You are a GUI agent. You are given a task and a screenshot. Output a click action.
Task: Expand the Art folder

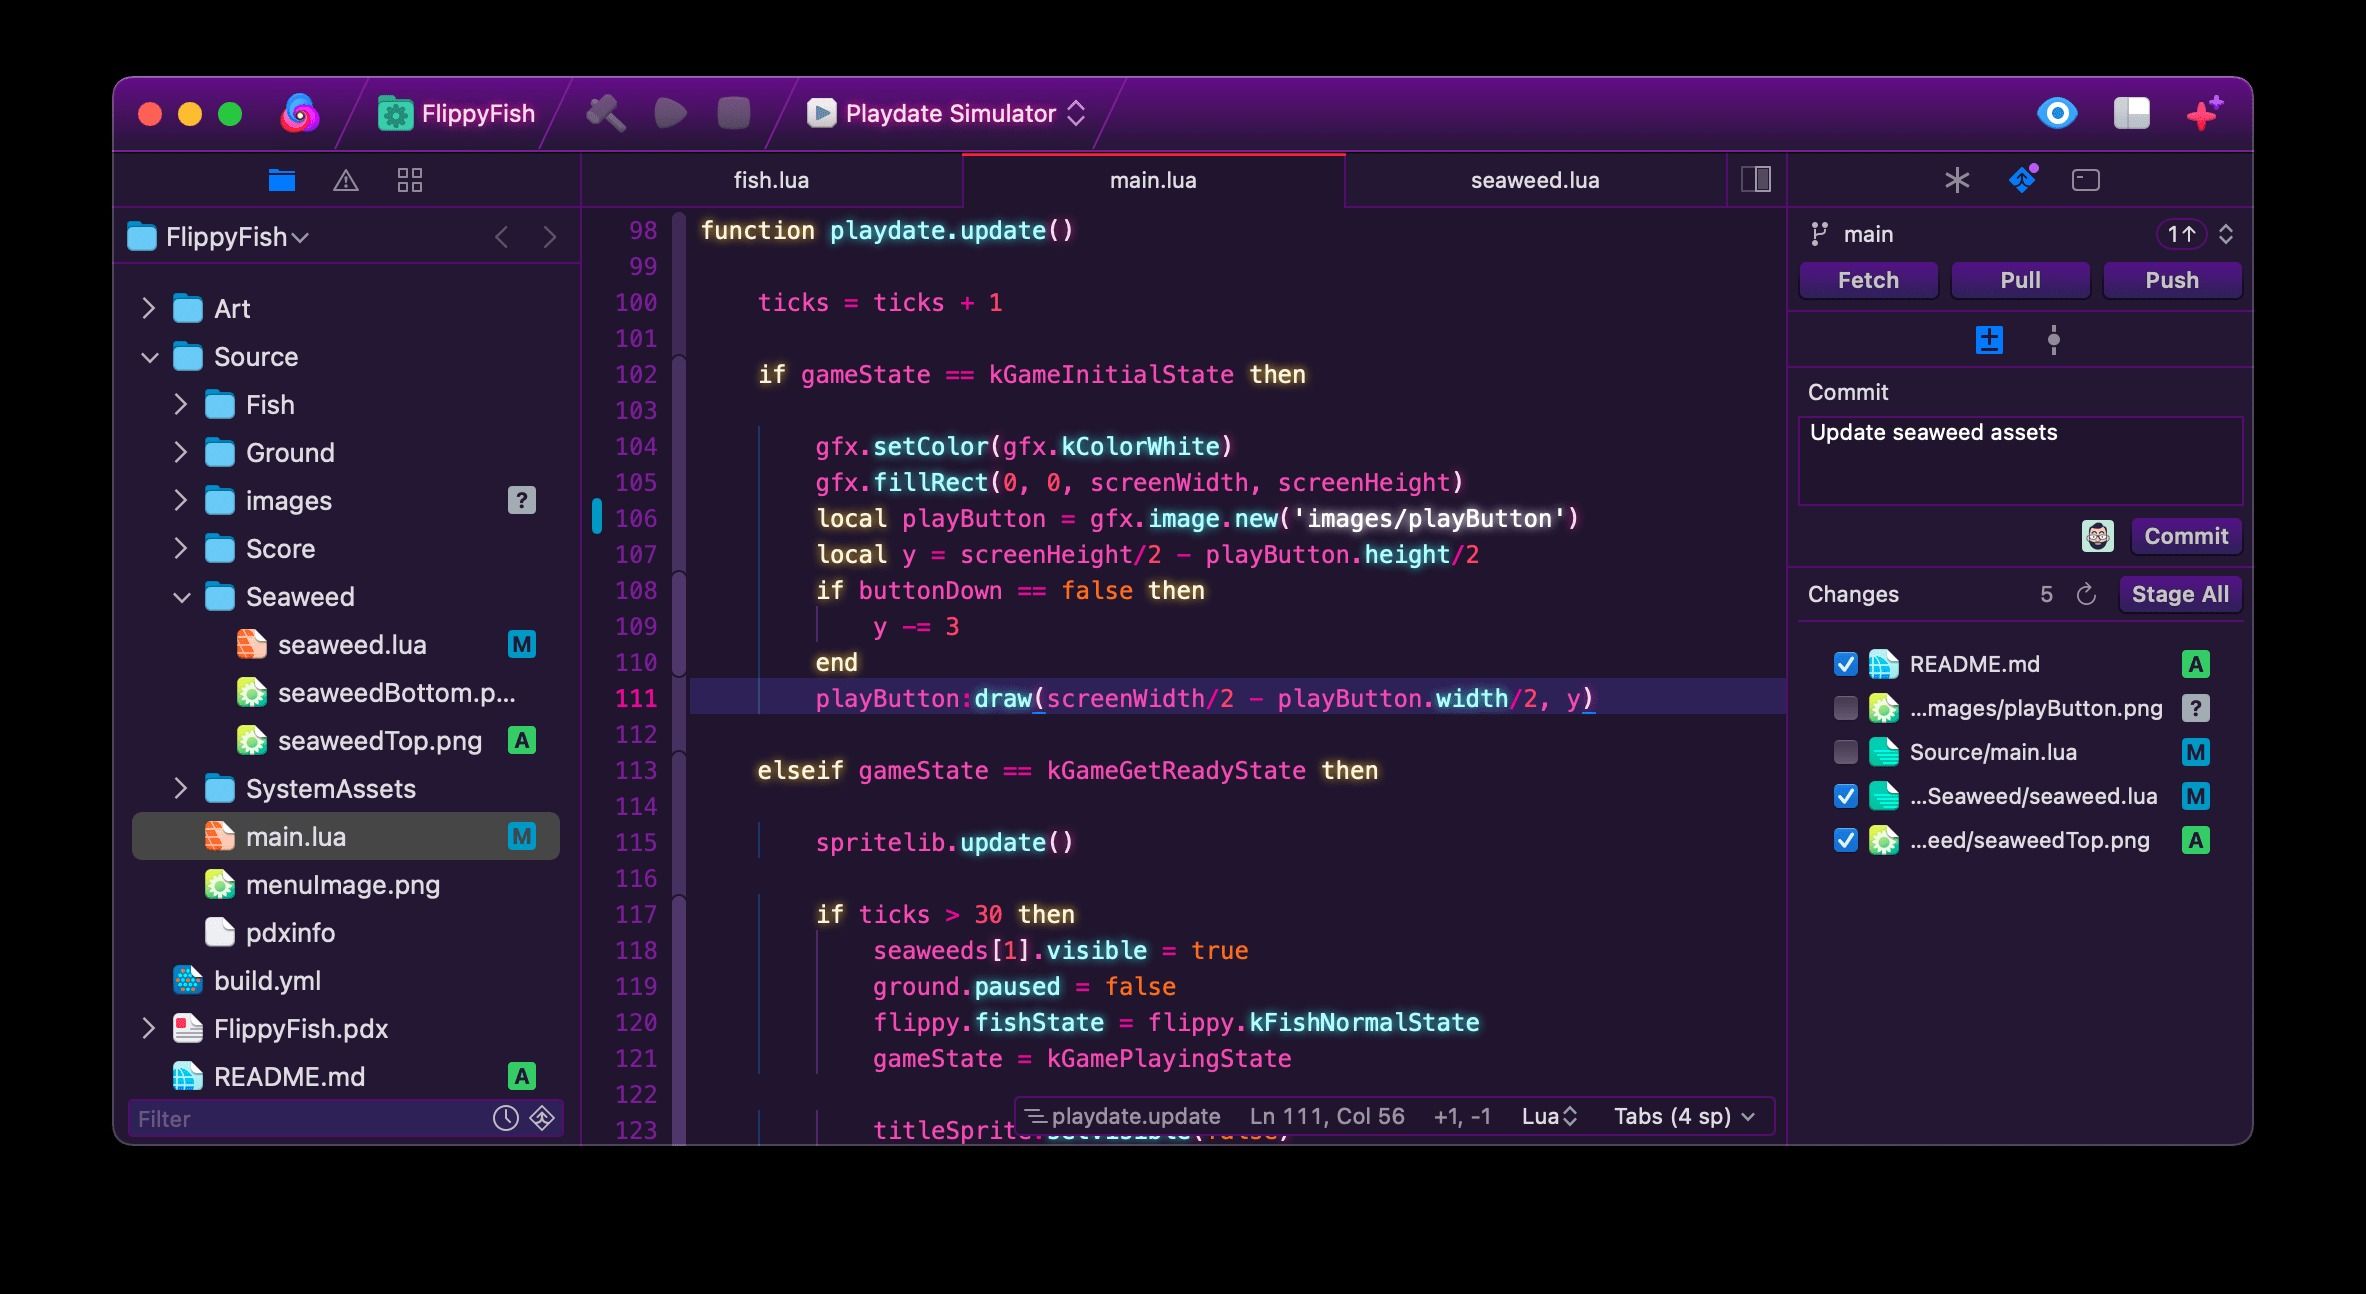[x=149, y=309]
